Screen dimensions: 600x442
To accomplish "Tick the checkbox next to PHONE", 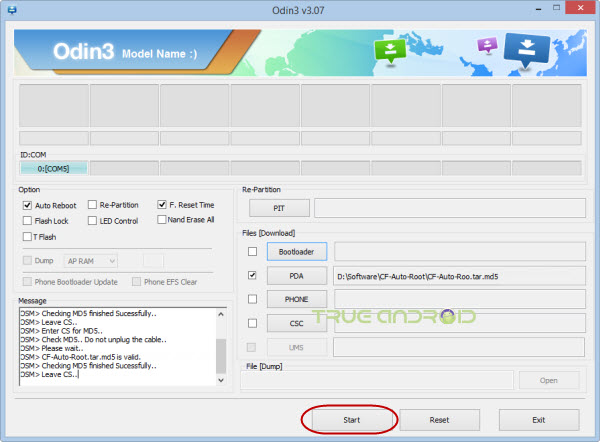I will 253,299.
